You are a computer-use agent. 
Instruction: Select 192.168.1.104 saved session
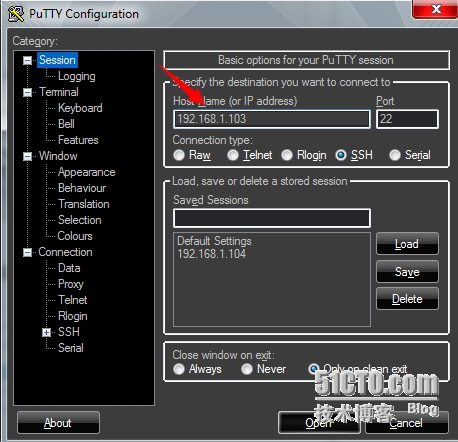212,254
